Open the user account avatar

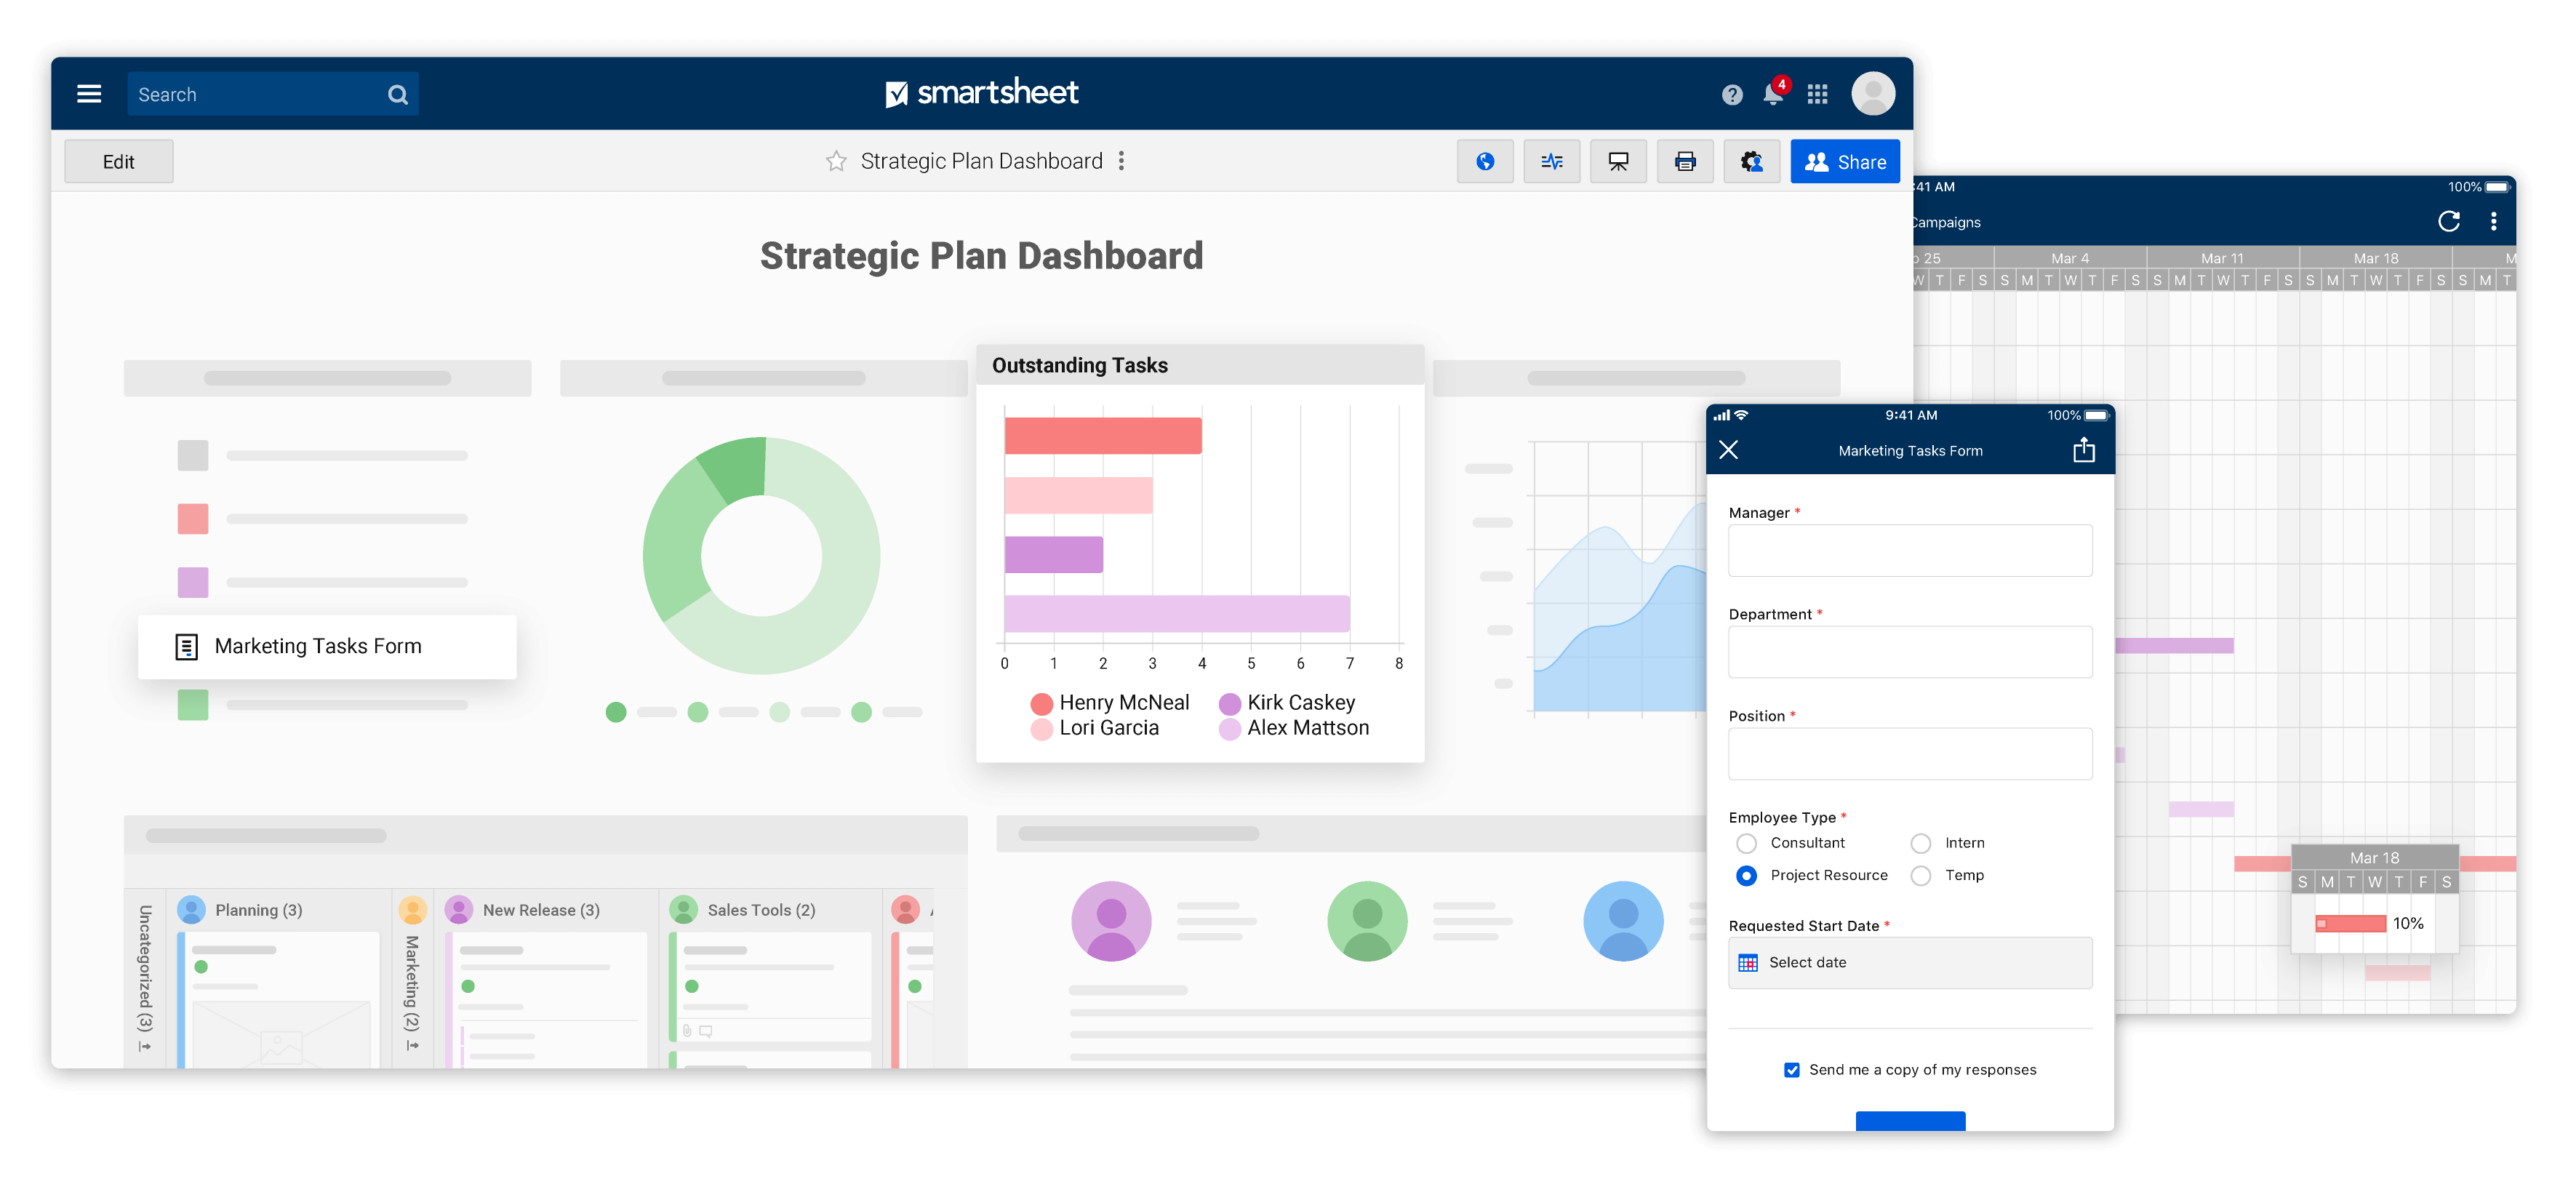click(x=1872, y=93)
